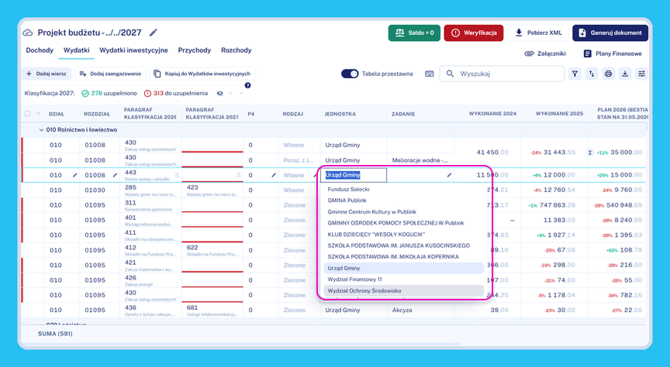Click the cloud sync icon beside project title
Viewport: 670px width, 367px height.
(x=28, y=33)
